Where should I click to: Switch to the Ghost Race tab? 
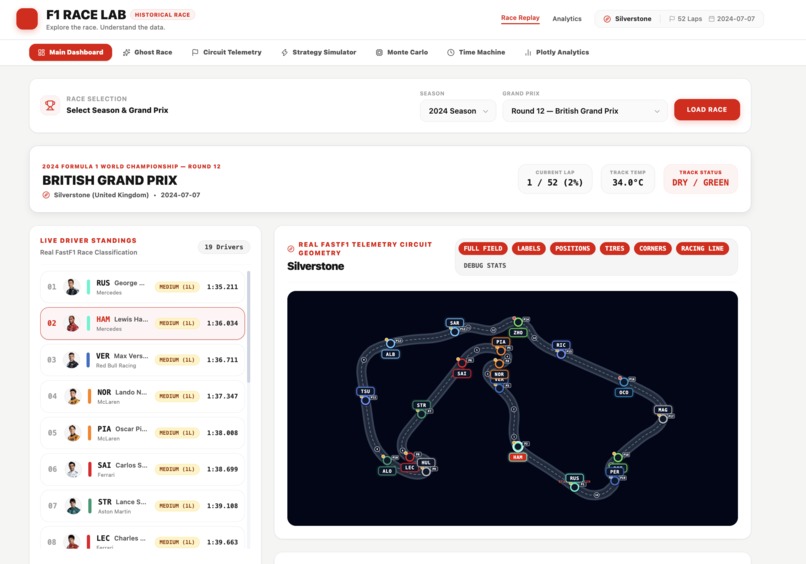148,52
